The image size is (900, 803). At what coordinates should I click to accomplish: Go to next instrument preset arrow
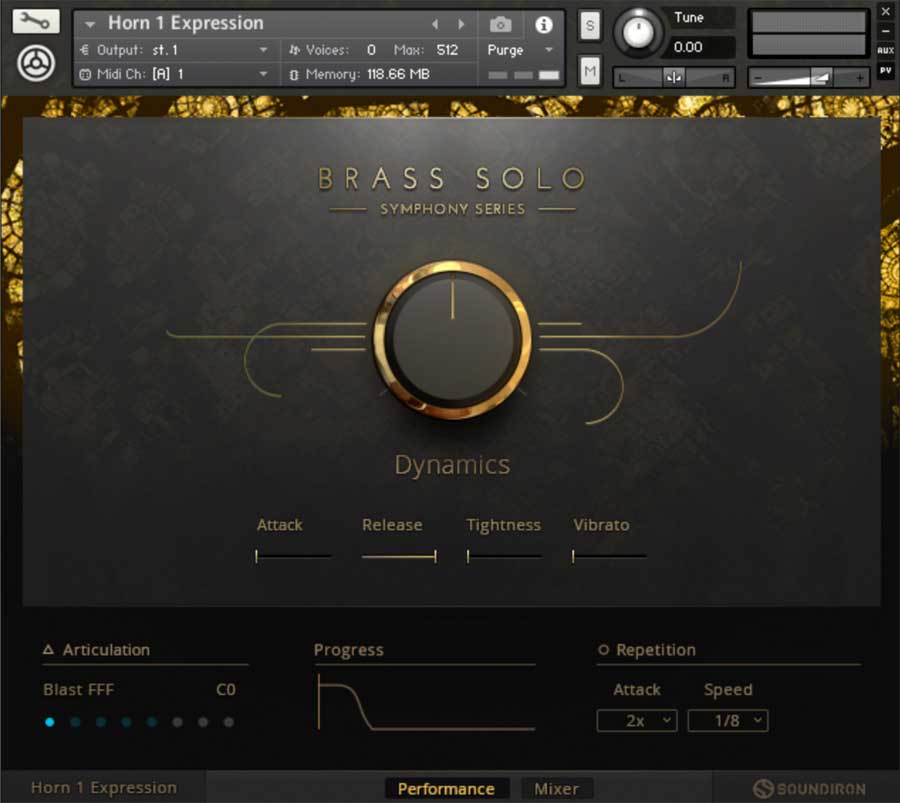(x=460, y=24)
